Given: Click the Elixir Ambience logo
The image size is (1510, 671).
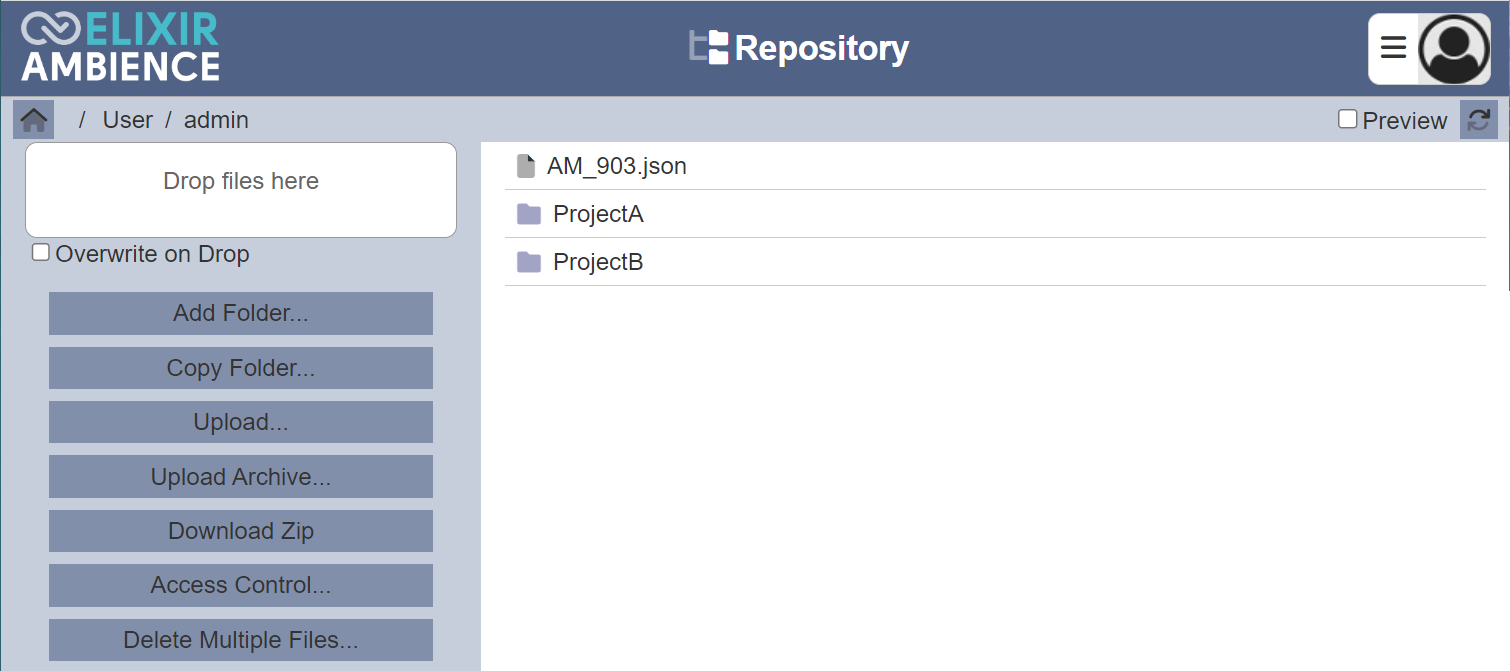Looking at the screenshot, I should [x=120, y=48].
